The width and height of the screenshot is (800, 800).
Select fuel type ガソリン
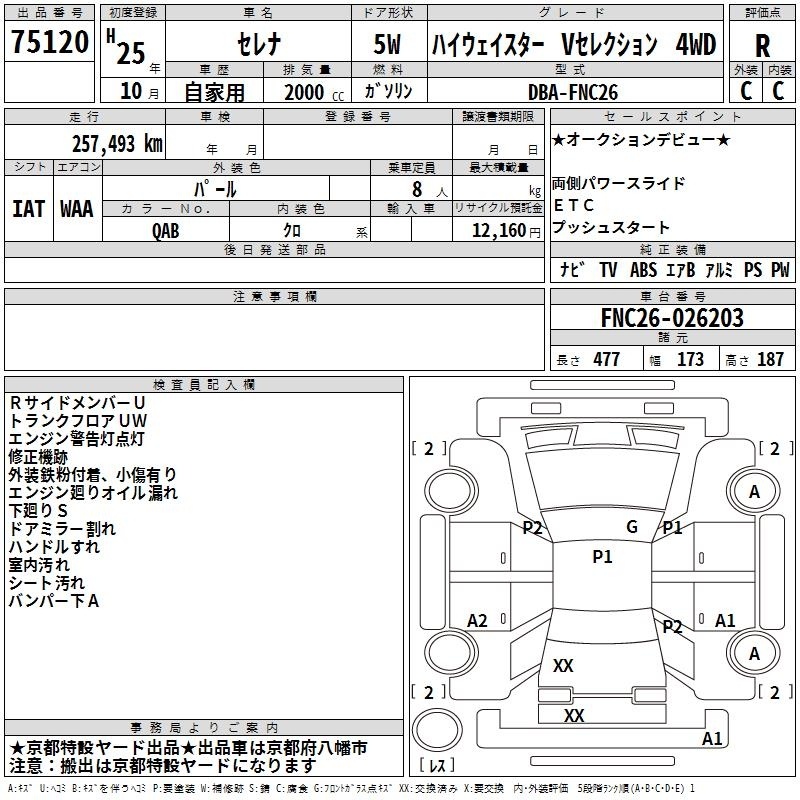pyautogui.click(x=388, y=91)
